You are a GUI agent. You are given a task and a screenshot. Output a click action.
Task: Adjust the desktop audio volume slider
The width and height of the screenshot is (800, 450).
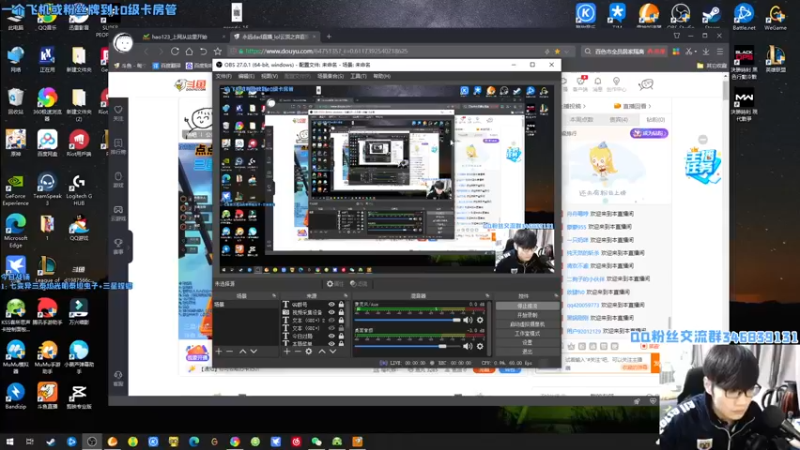click(408, 346)
